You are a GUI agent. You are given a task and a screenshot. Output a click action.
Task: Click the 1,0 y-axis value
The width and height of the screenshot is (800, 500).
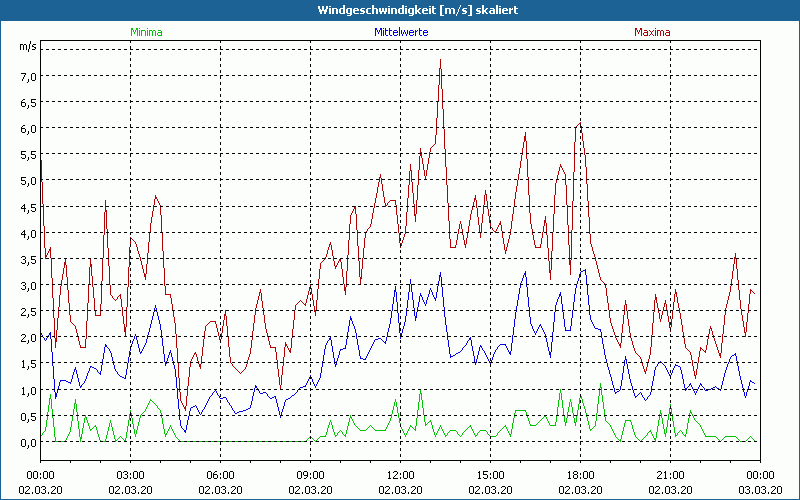coord(29,391)
